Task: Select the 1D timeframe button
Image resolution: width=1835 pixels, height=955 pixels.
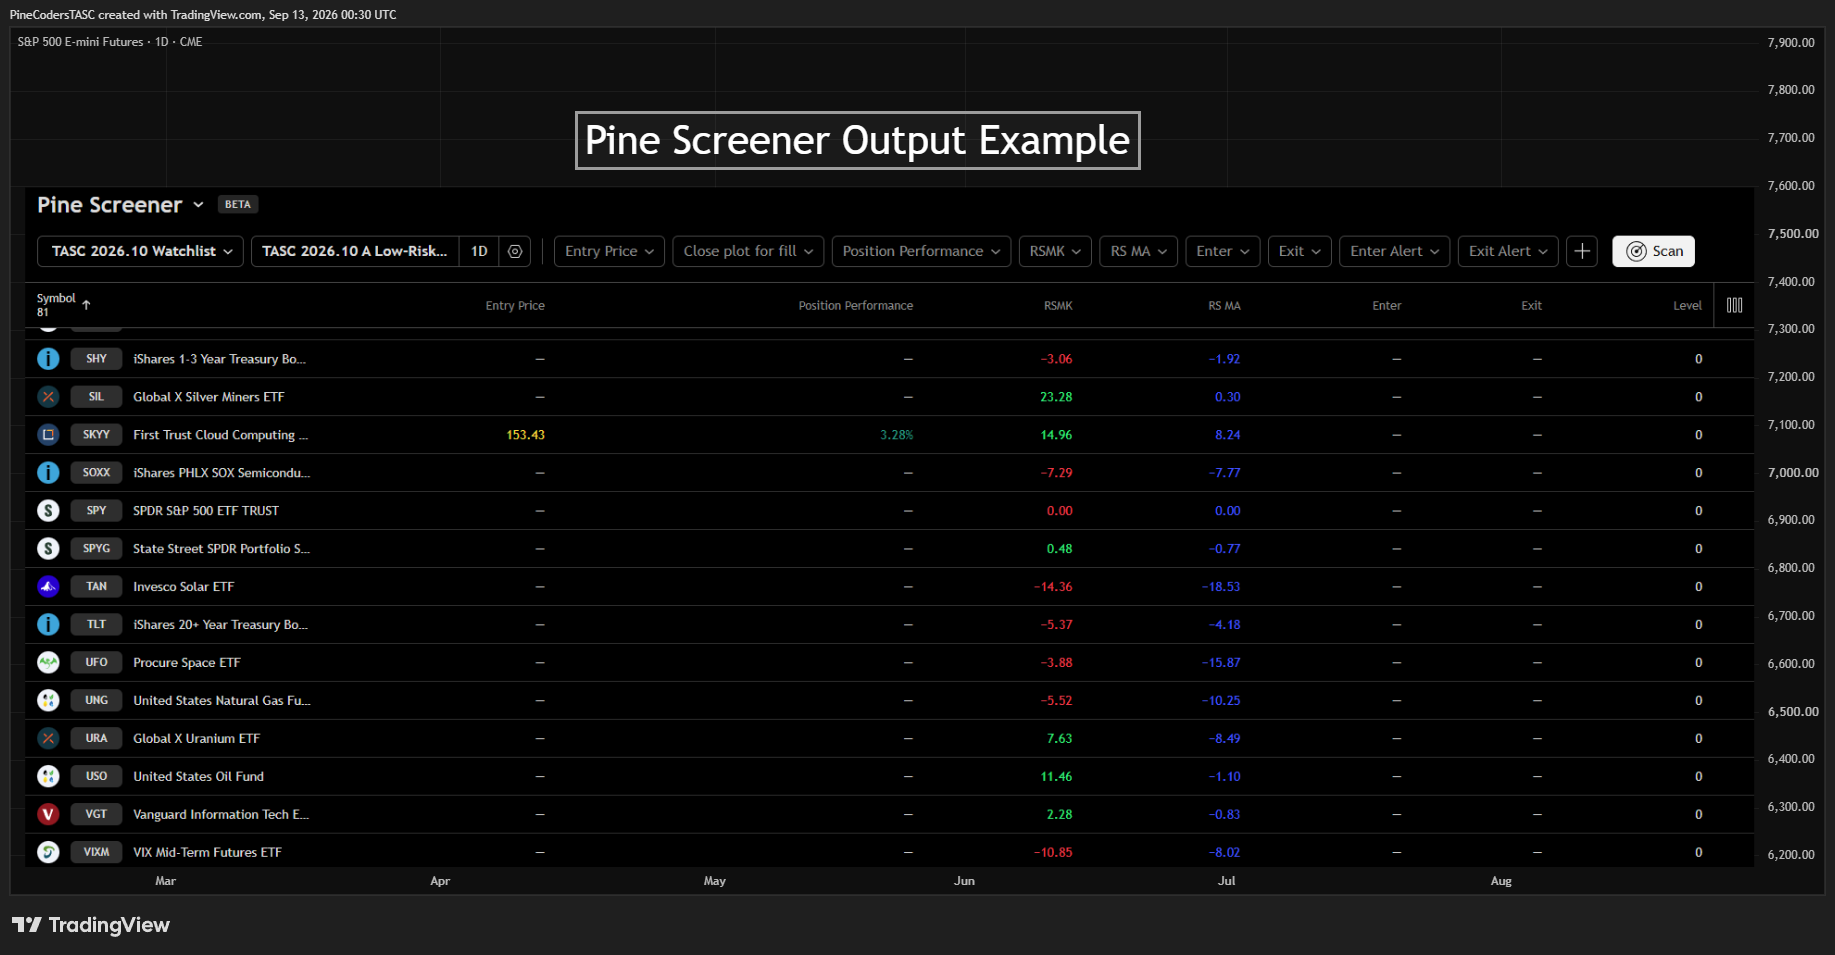Action: 479,251
